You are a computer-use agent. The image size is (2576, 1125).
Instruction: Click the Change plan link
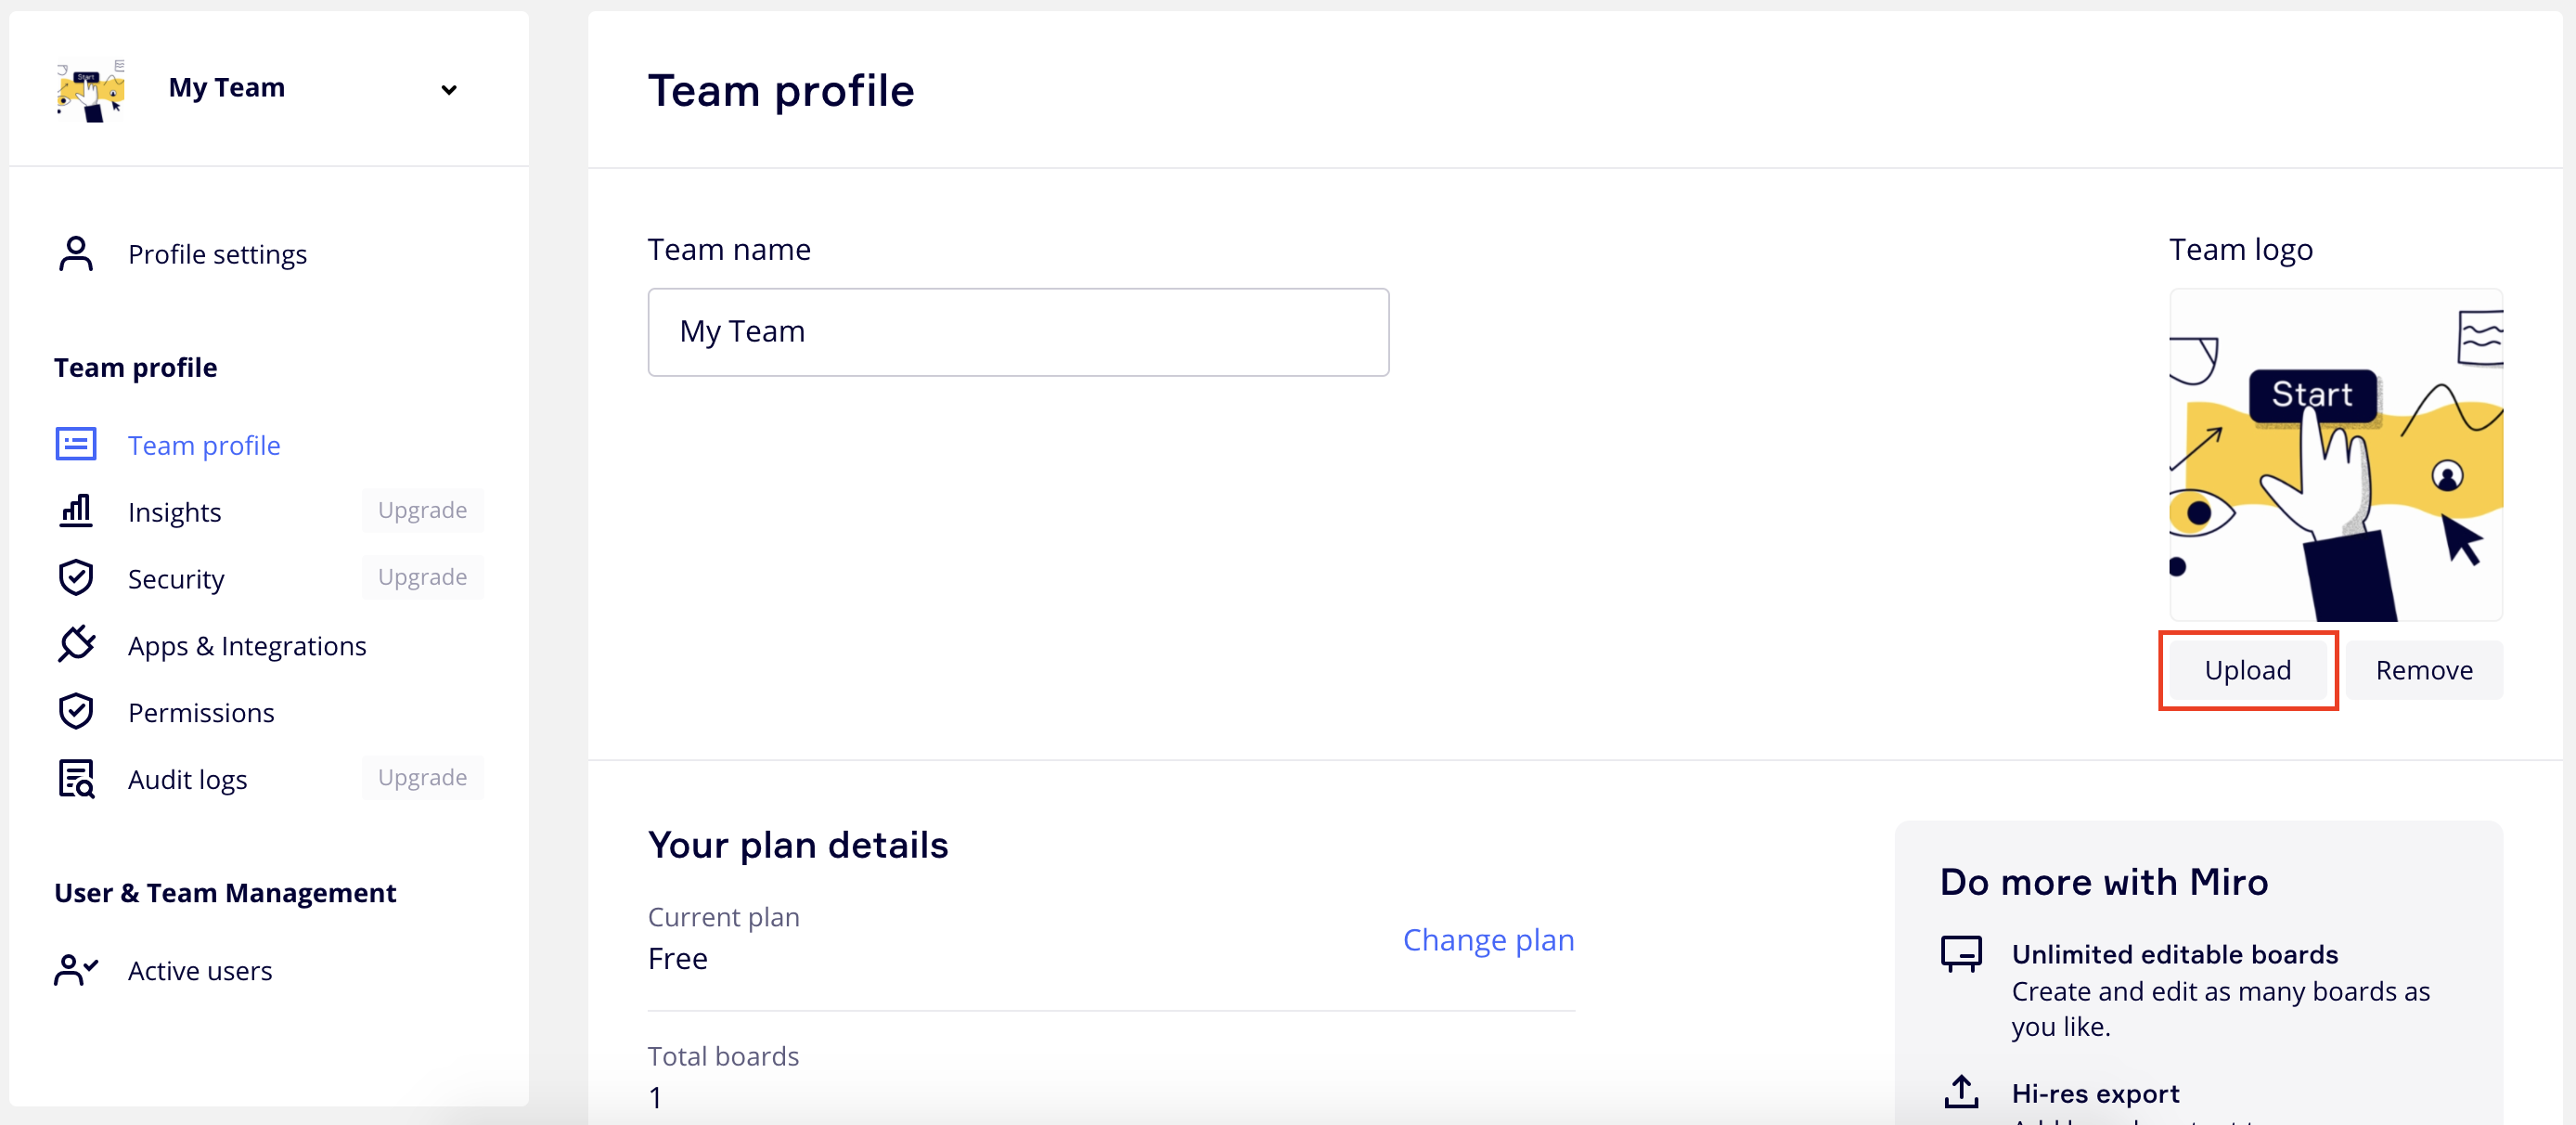coord(1488,940)
